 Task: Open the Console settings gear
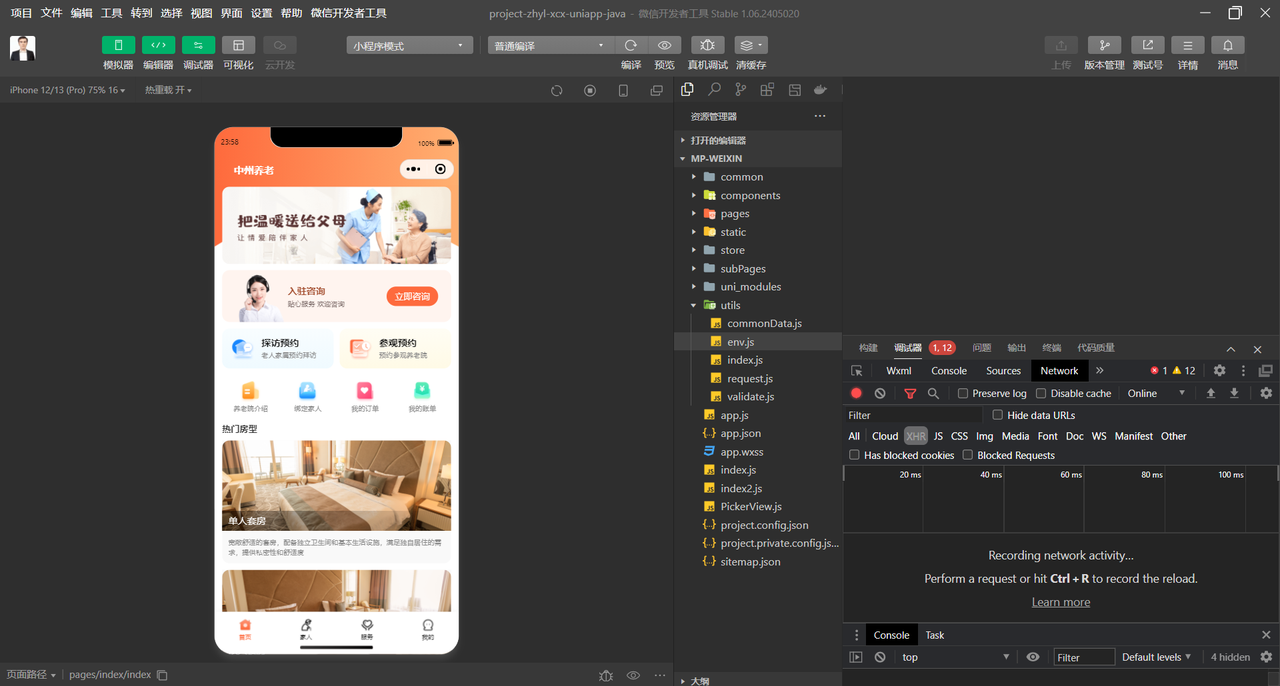coord(1266,657)
